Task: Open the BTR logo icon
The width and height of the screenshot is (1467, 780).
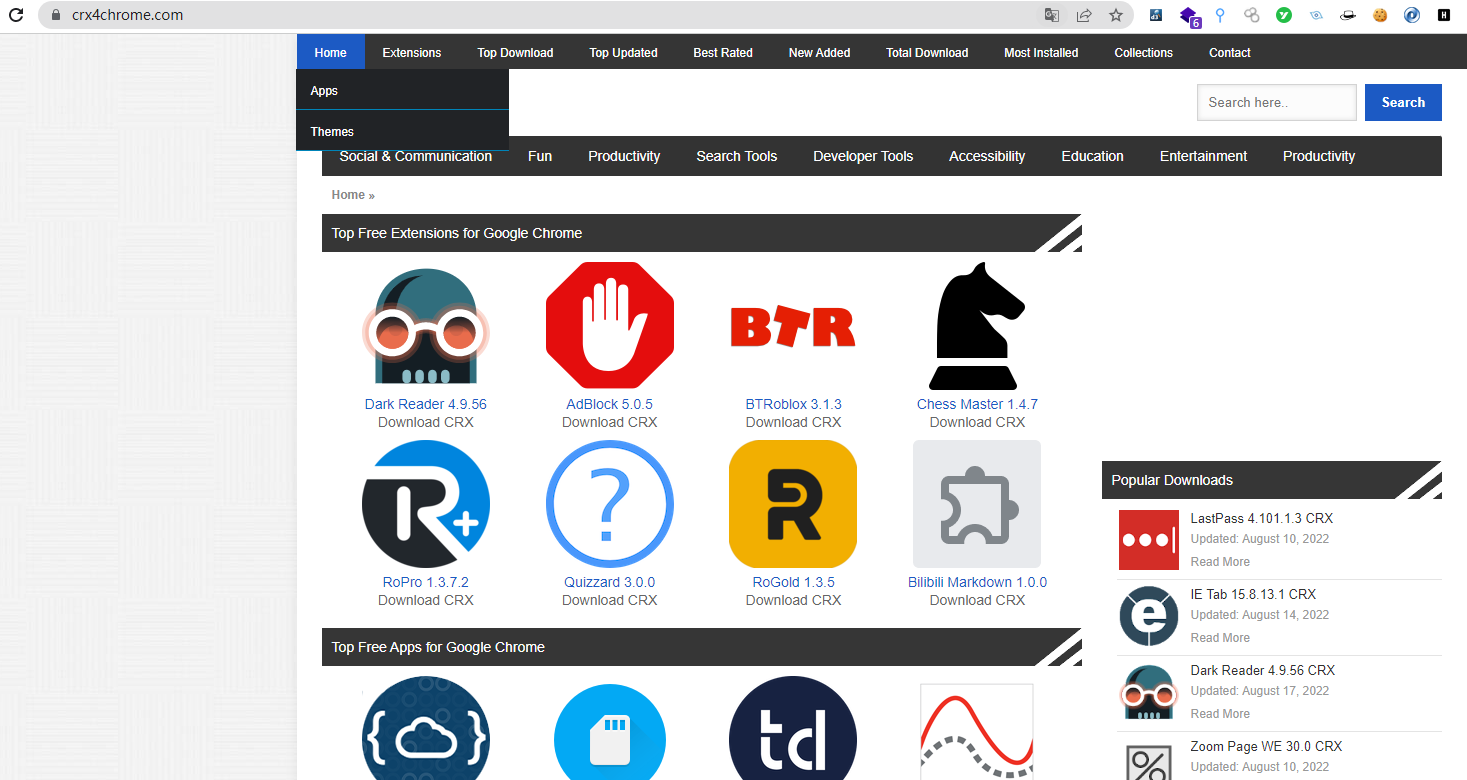Action: point(794,326)
